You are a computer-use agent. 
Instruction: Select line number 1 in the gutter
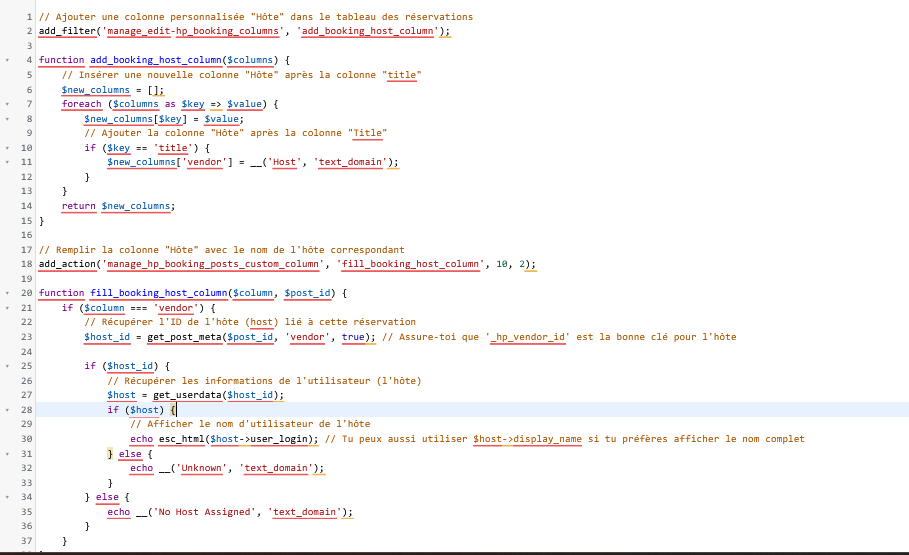click(x=29, y=17)
